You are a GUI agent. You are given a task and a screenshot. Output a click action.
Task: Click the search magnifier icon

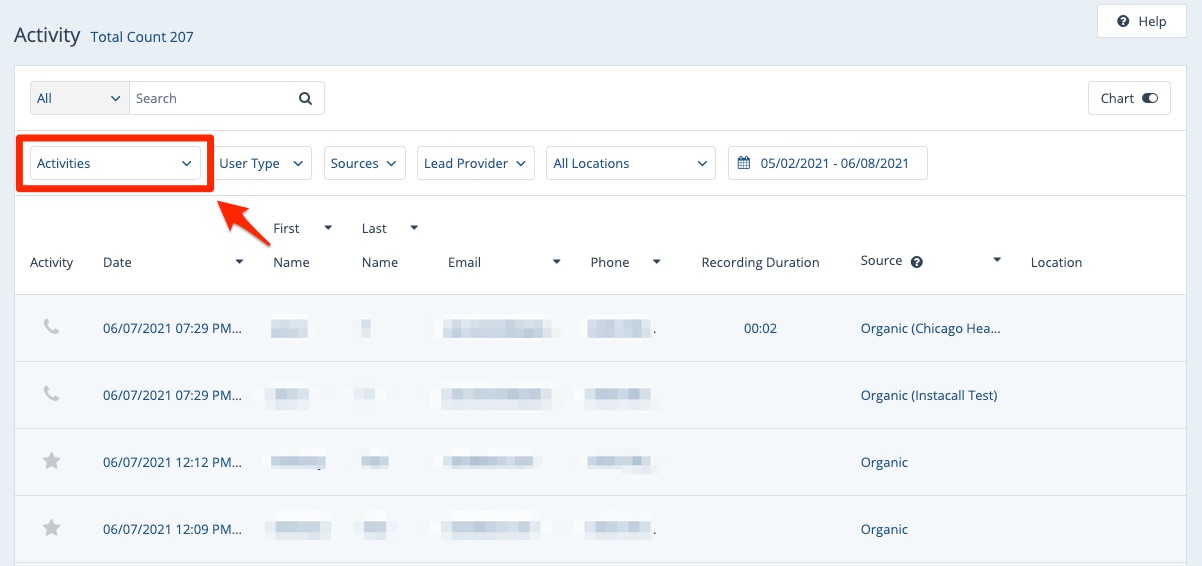(306, 98)
